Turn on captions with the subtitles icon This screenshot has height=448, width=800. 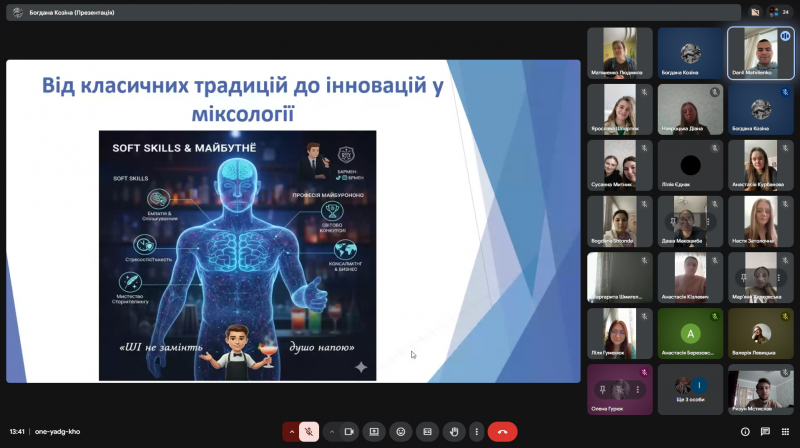point(427,431)
